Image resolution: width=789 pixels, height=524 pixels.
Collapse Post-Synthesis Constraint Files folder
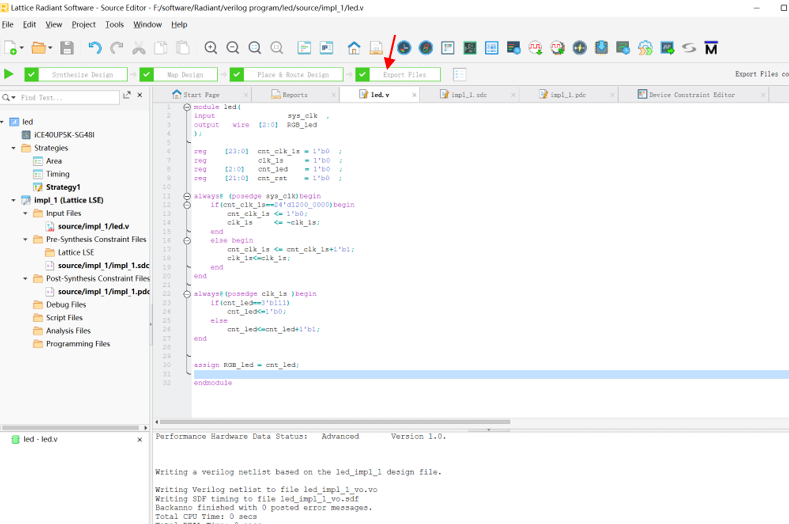click(25, 278)
